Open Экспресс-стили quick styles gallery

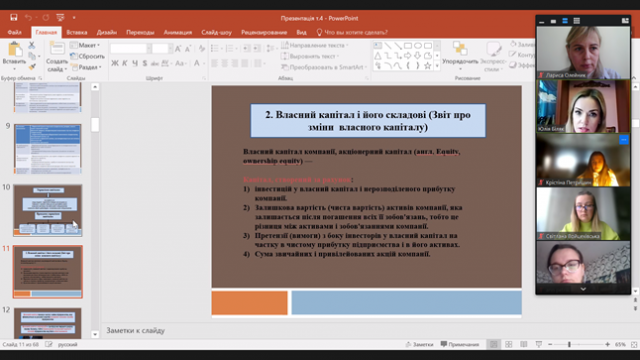pyautogui.click(x=493, y=56)
